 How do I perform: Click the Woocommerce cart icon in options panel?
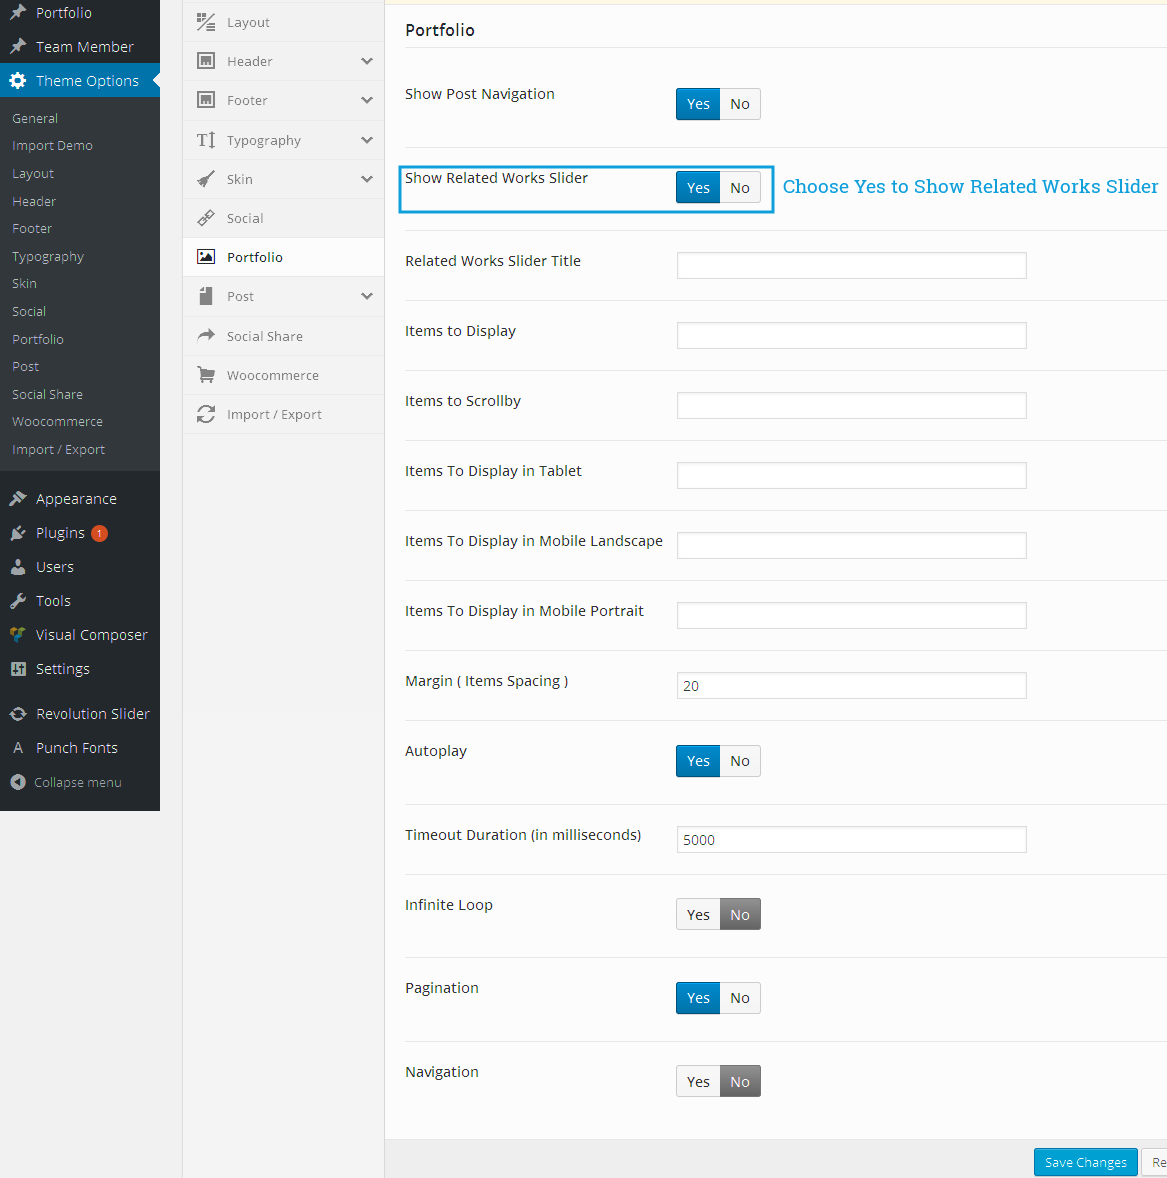click(206, 375)
